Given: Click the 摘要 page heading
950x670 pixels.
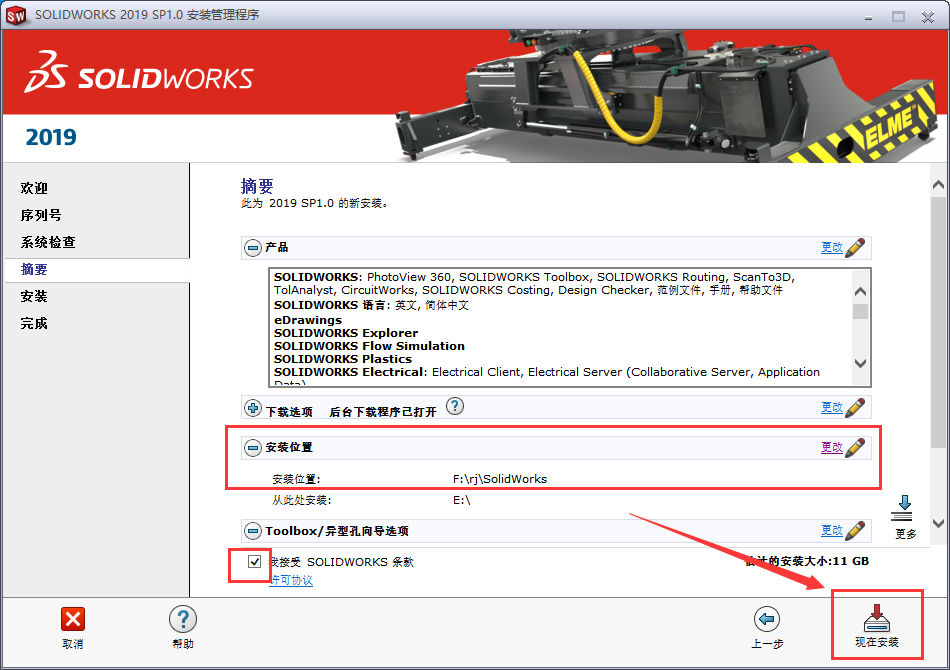Looking at the screenshot, I should click(x=257, y=185).
